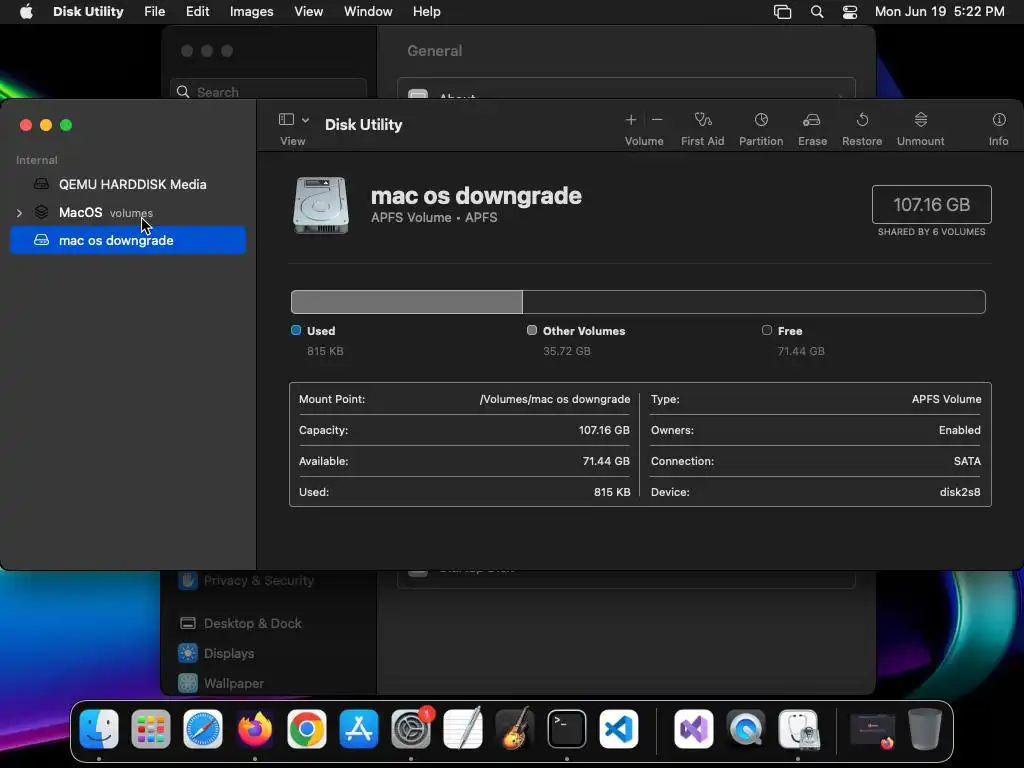Click the Connection value SATA
The width and height of the screenshot is (1024, 768).
[x=967, y=461]
